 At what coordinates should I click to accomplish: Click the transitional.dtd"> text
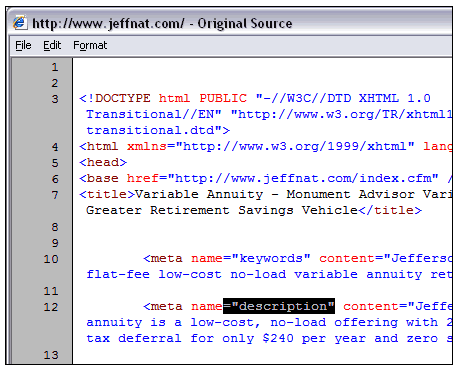coord(158,130)
